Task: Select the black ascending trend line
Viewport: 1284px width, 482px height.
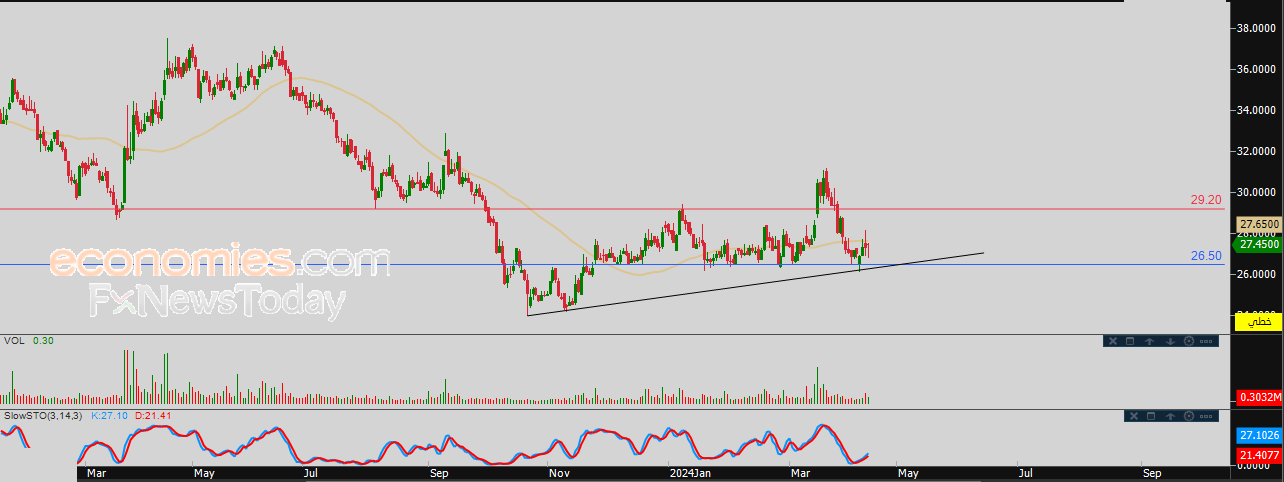Action: (755, 284)
